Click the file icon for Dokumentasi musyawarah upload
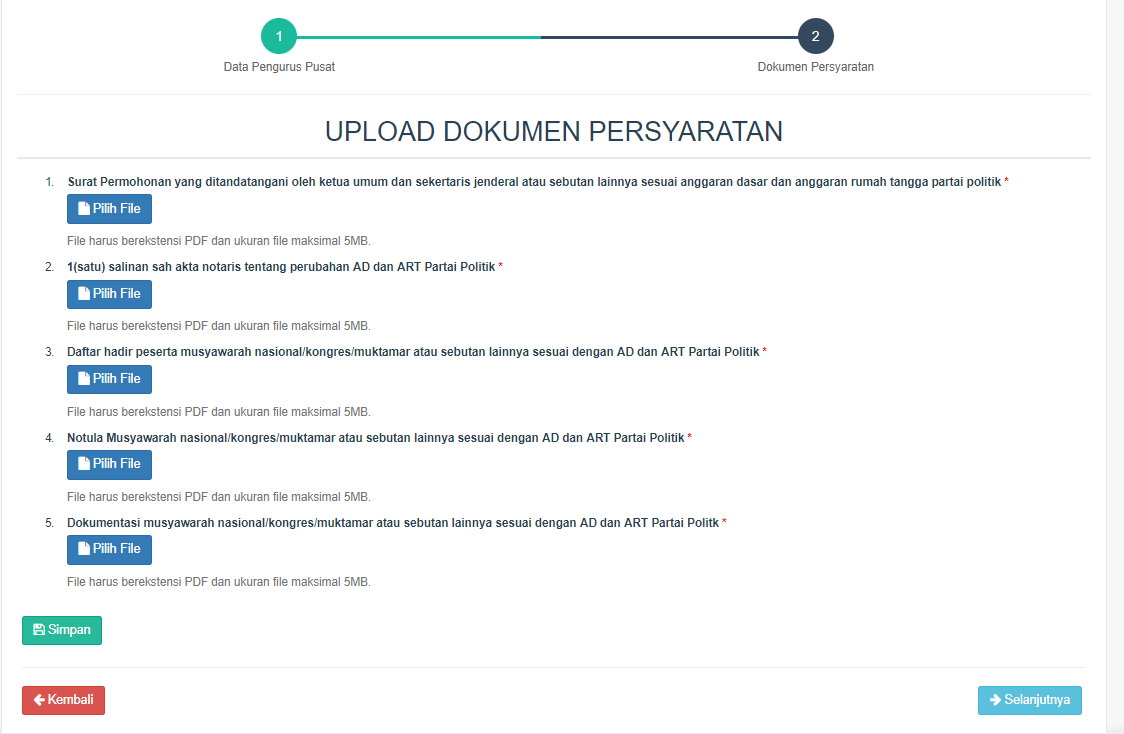Image resolution: width=1124 pixels, height=734 pixels. tap(84, 549)
